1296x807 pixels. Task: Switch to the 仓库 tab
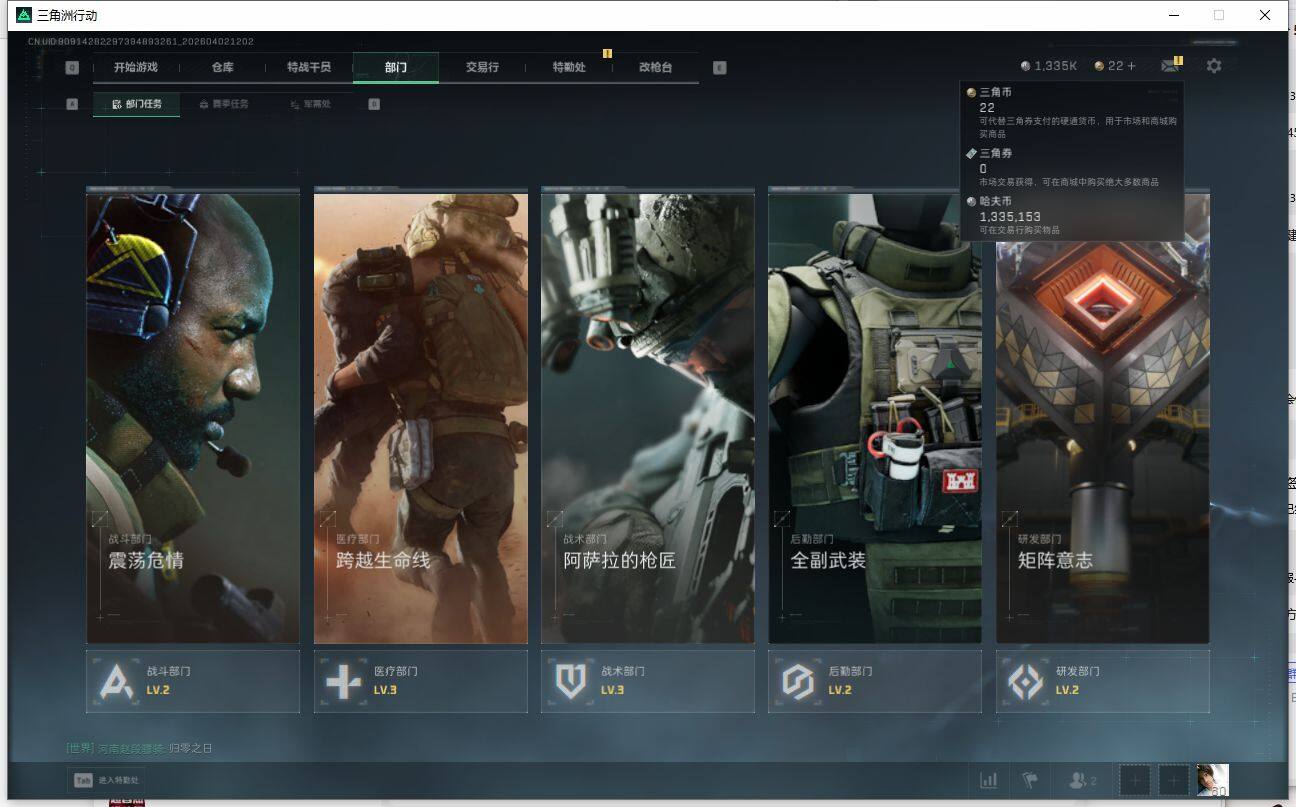pyautogui.click(x=222, y=67)
